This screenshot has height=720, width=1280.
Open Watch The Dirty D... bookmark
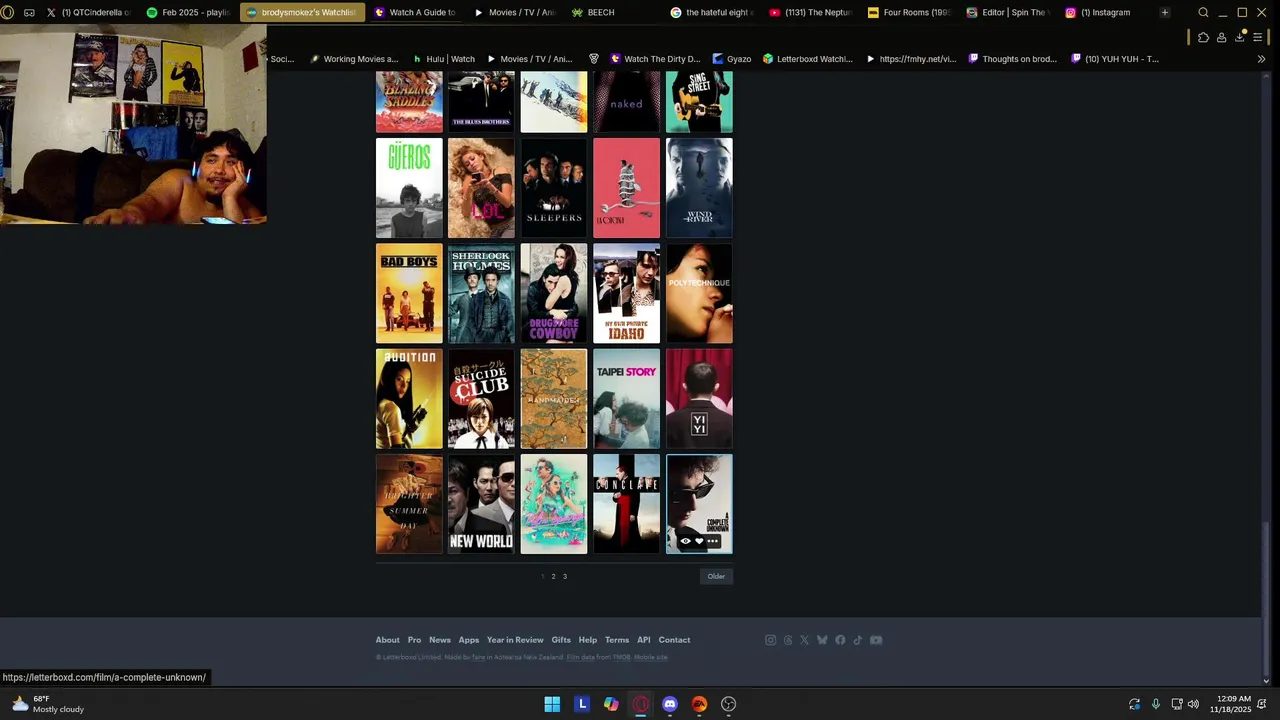(x=655, y=59)
